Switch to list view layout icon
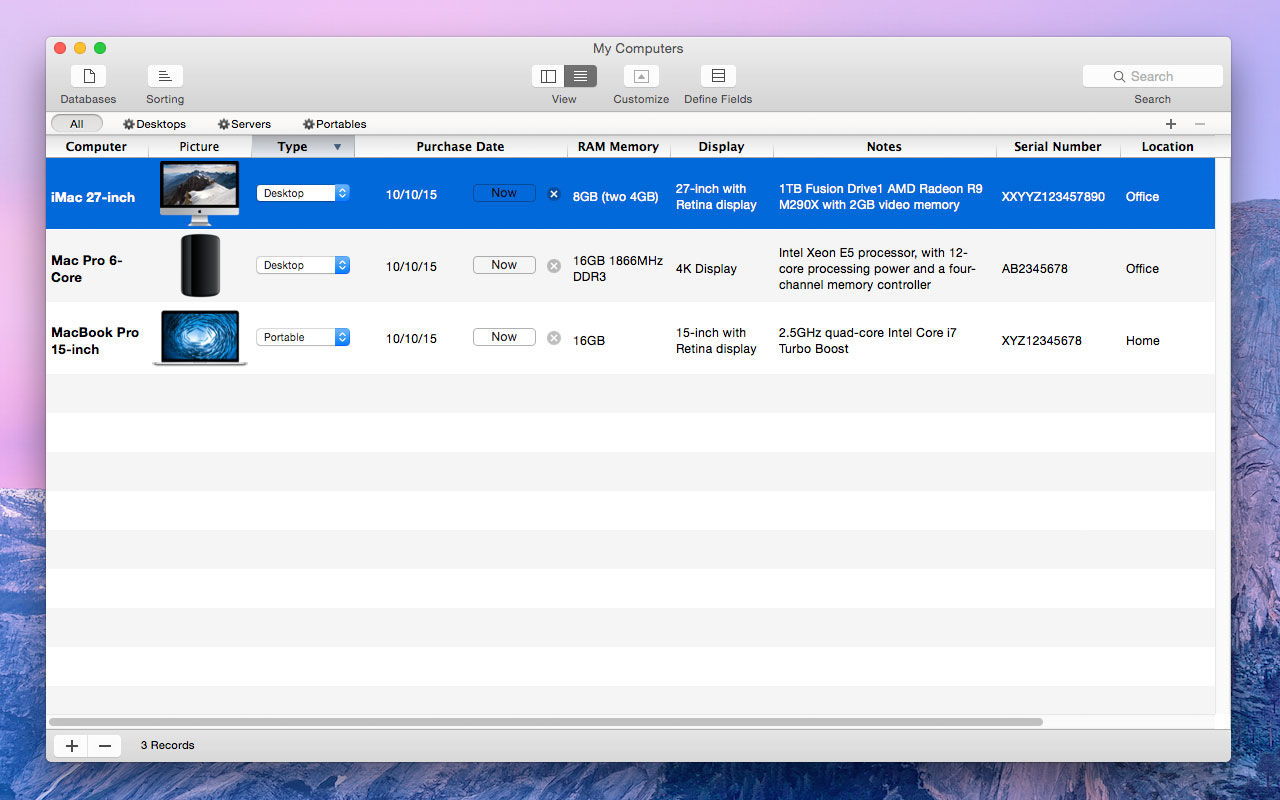 [581, 76]
